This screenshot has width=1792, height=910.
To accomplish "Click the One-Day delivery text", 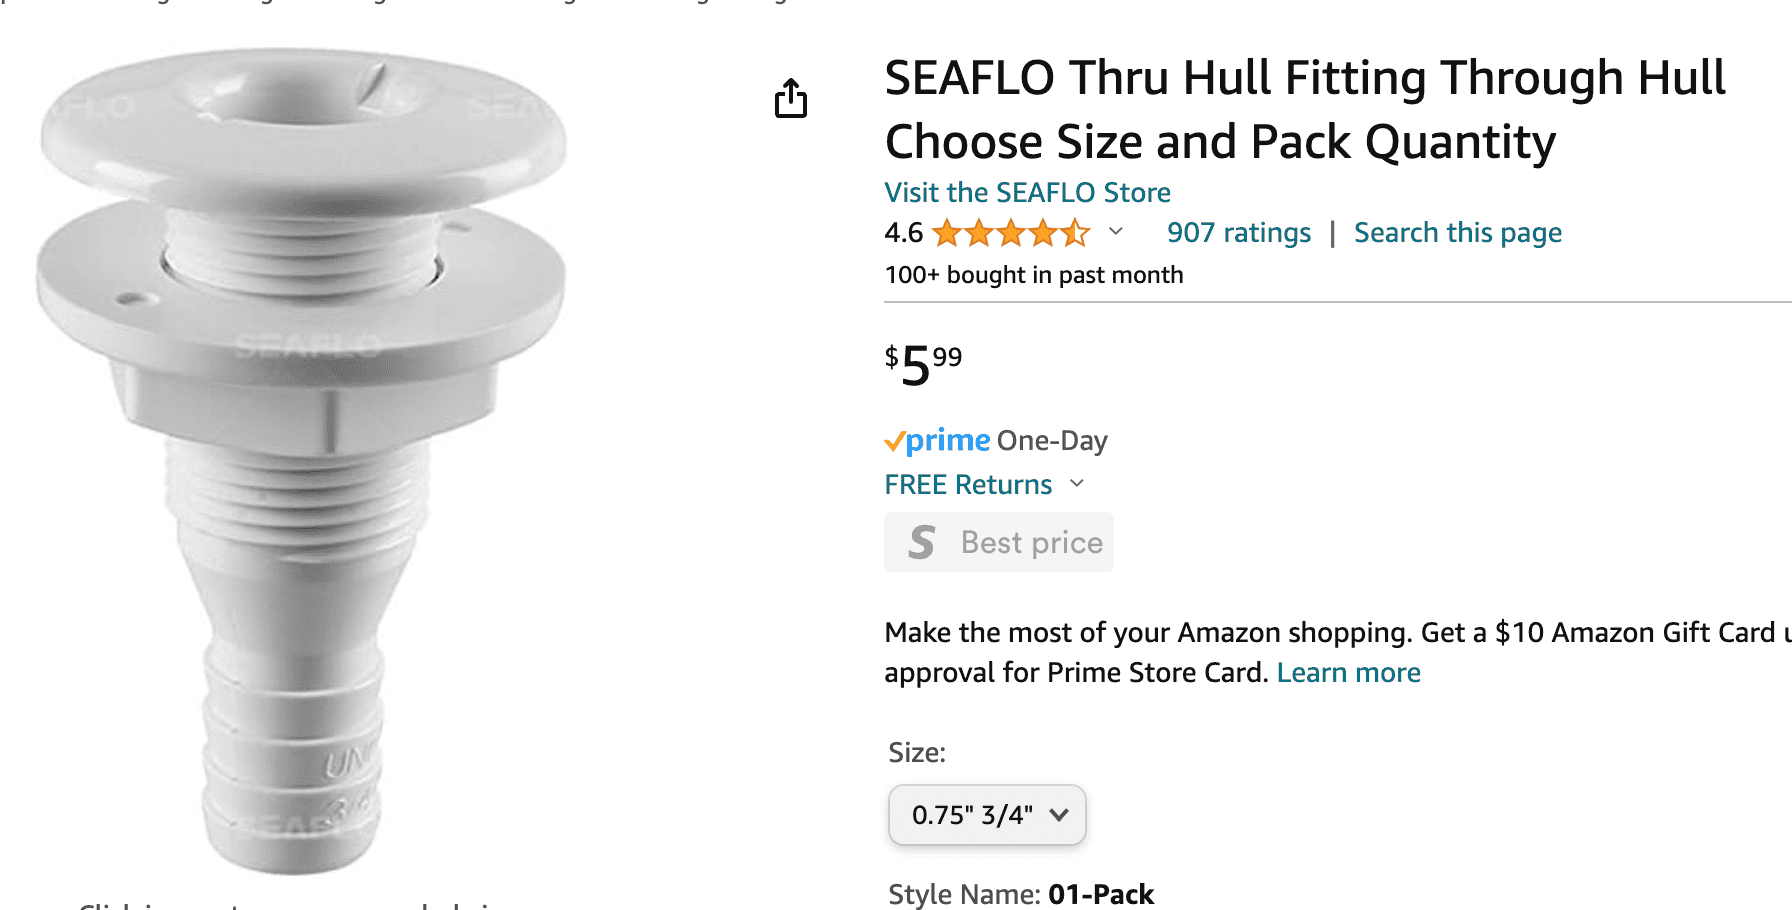I will tap(1052, 441).
